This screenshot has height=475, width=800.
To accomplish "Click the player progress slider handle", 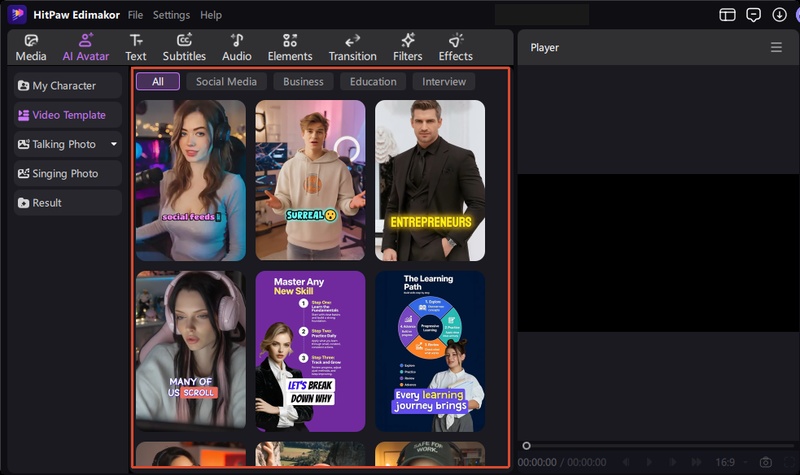I will pos(526,446).
